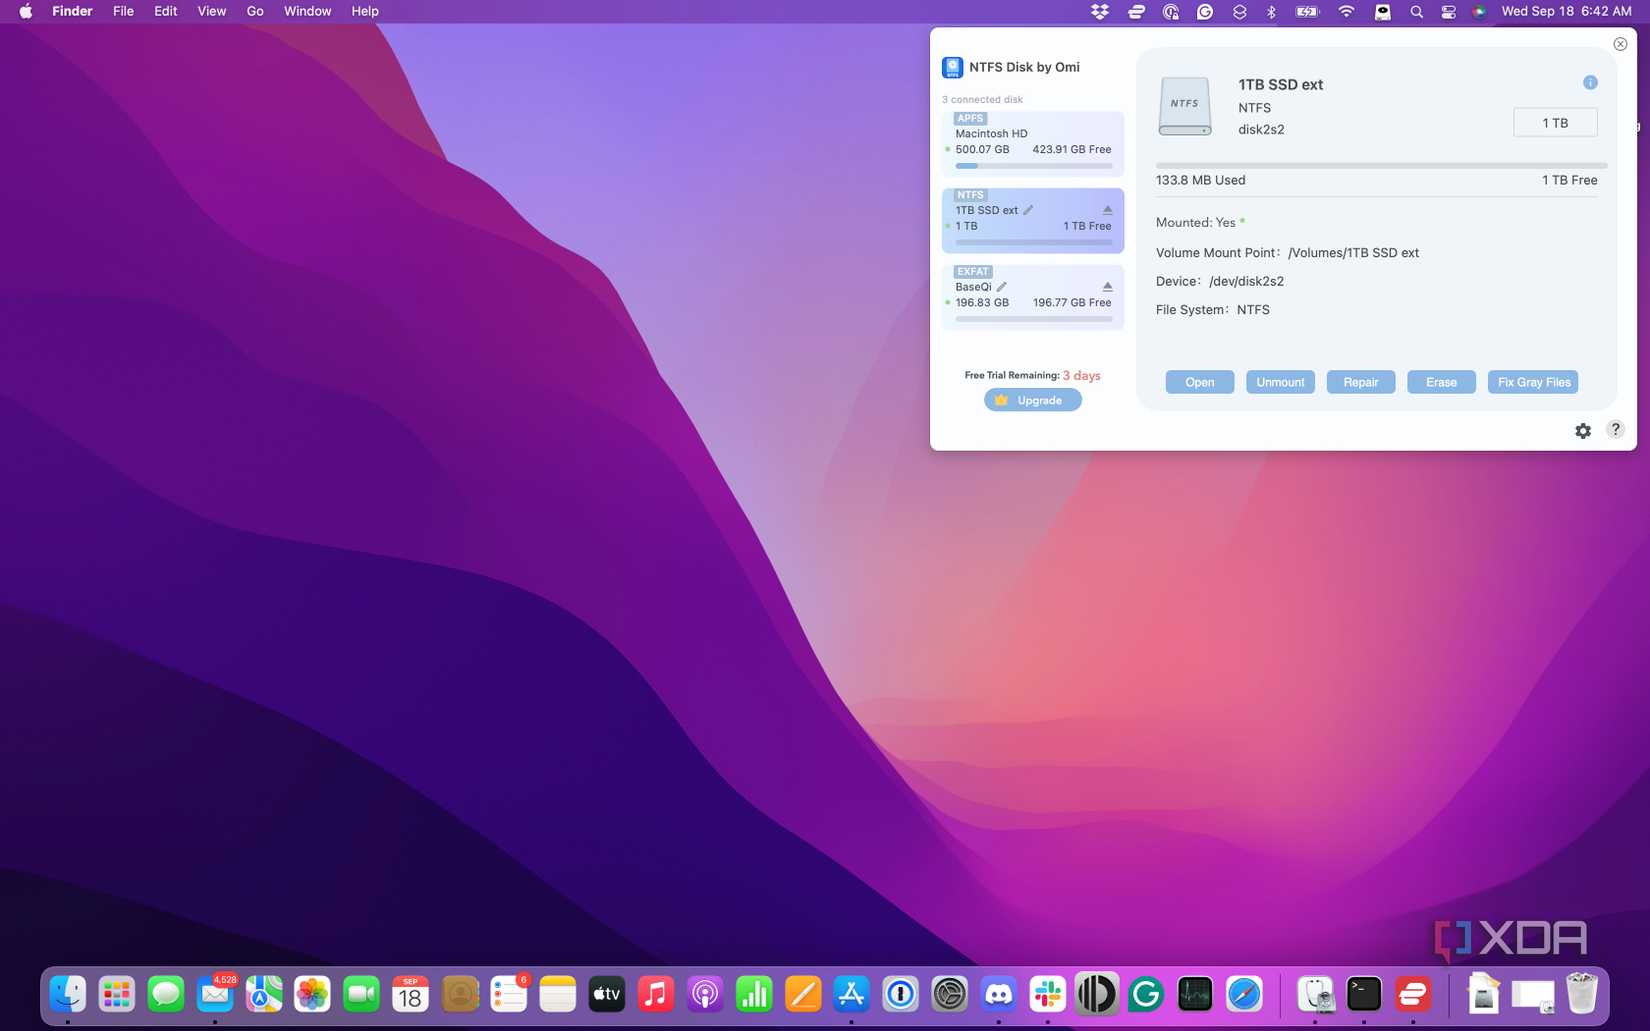Image resolution: width=1650 pixels, height=1031 pixels.
Task: Open the Go menu
Action: (x=255, y=11)
